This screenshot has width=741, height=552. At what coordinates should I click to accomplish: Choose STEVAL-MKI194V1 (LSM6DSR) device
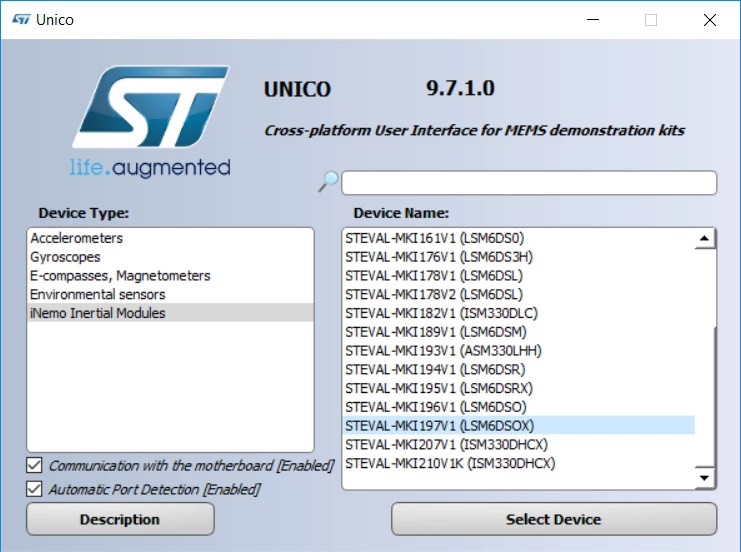[519, 369]
